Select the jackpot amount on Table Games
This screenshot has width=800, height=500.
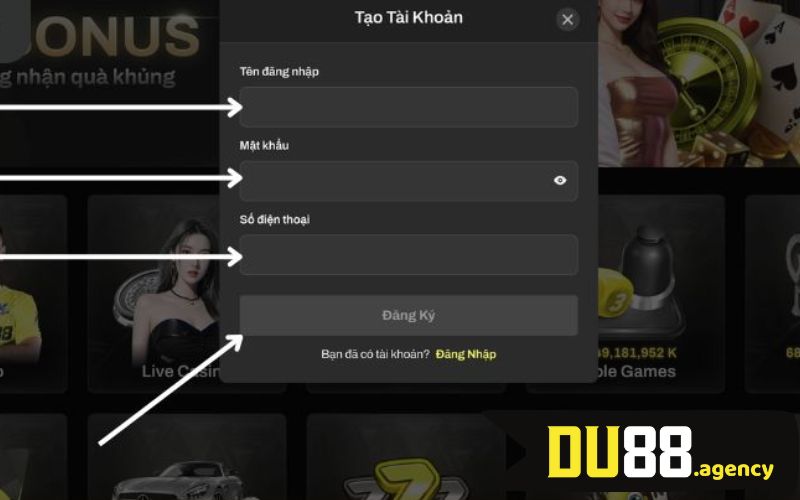coord(637,353)
